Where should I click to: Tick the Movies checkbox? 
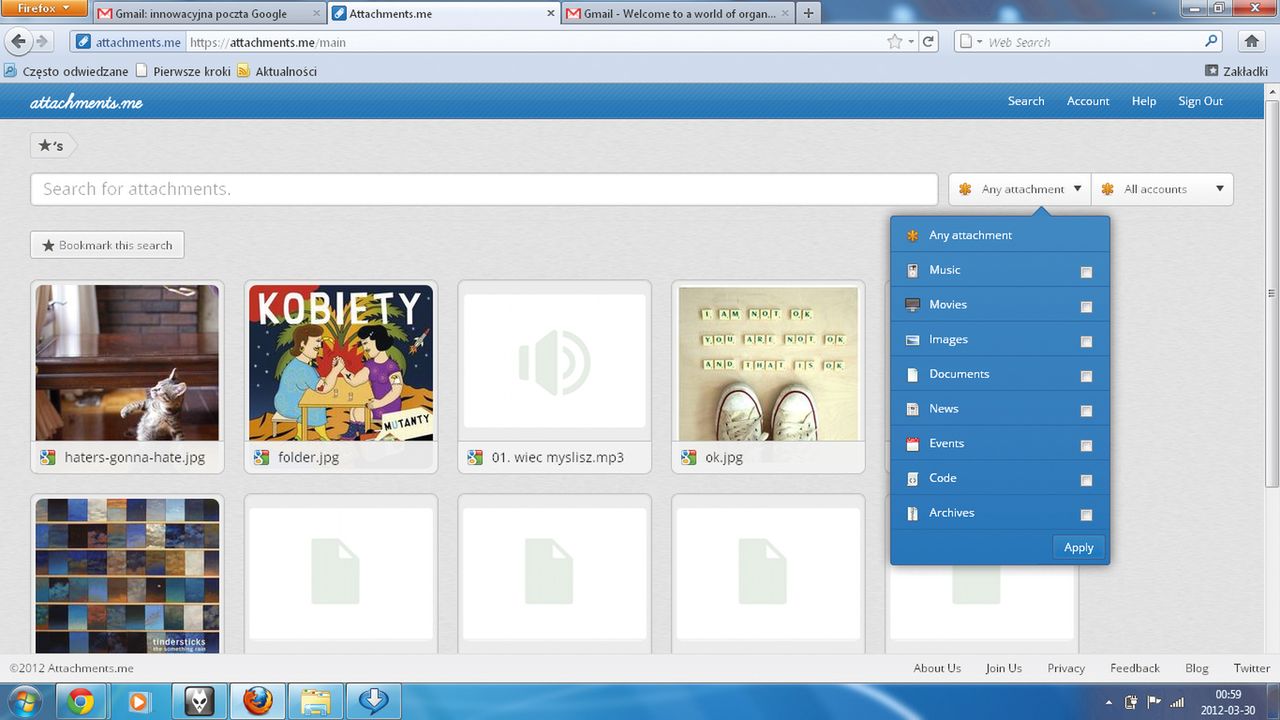coord(1086,307)
